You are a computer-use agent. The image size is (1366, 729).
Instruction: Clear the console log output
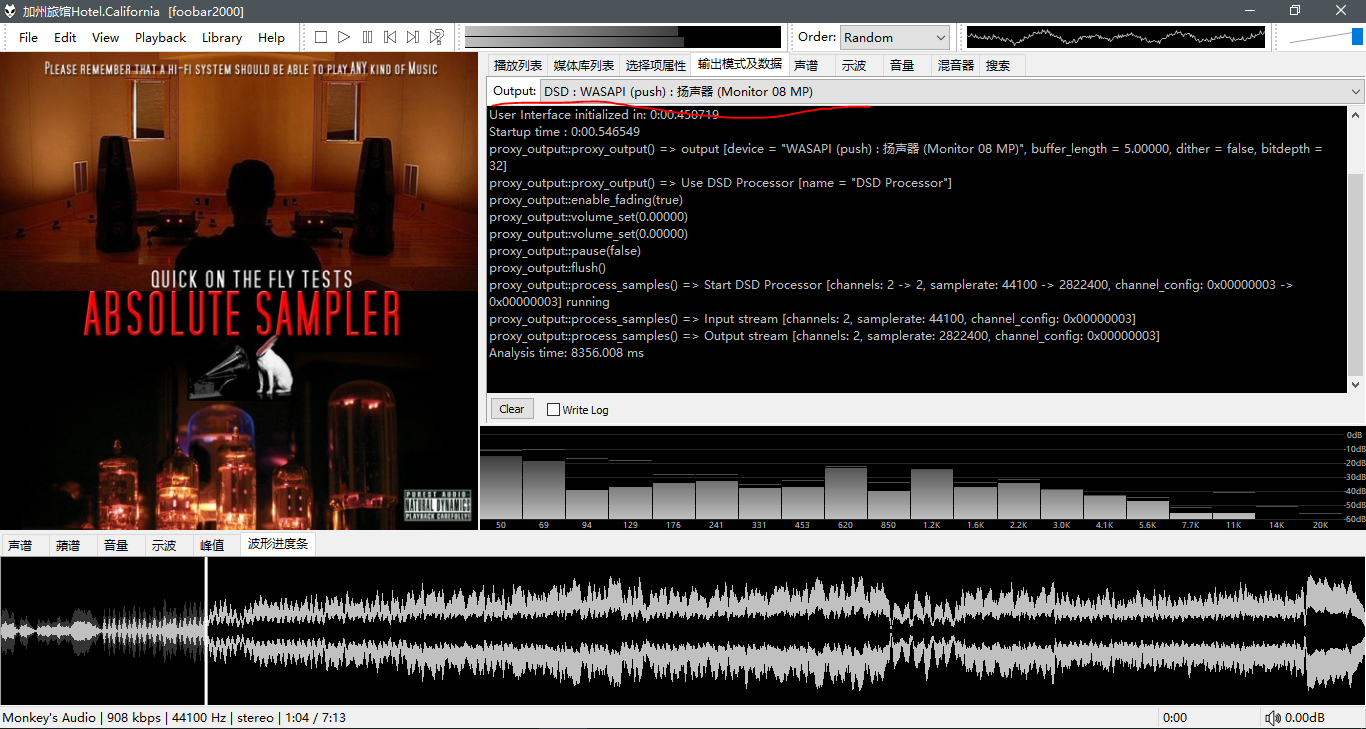click(511, 409)
